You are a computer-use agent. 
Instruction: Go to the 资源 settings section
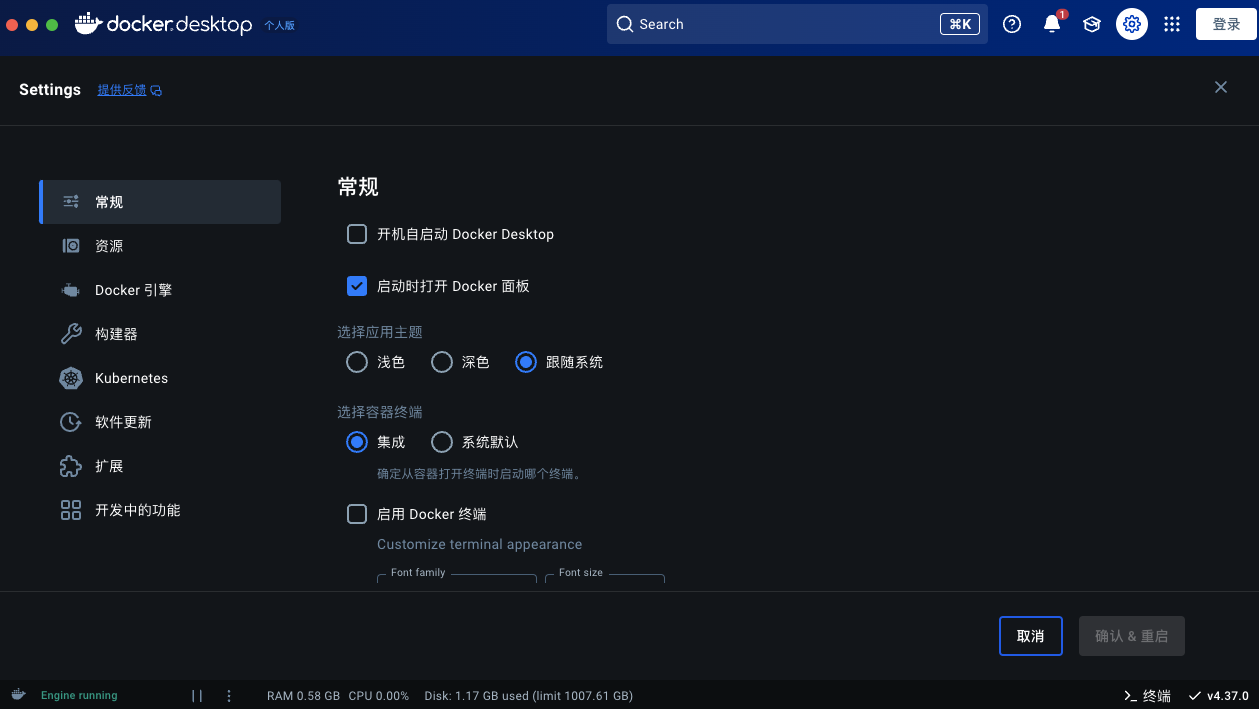click(x=109, y=246)
